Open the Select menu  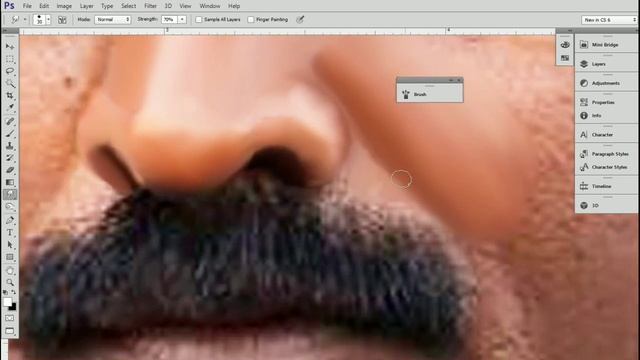point(129,6)
